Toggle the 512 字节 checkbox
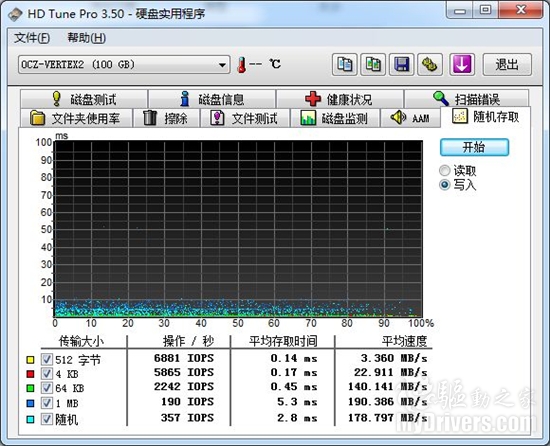 pyautogui.click(x=47, y=359)
